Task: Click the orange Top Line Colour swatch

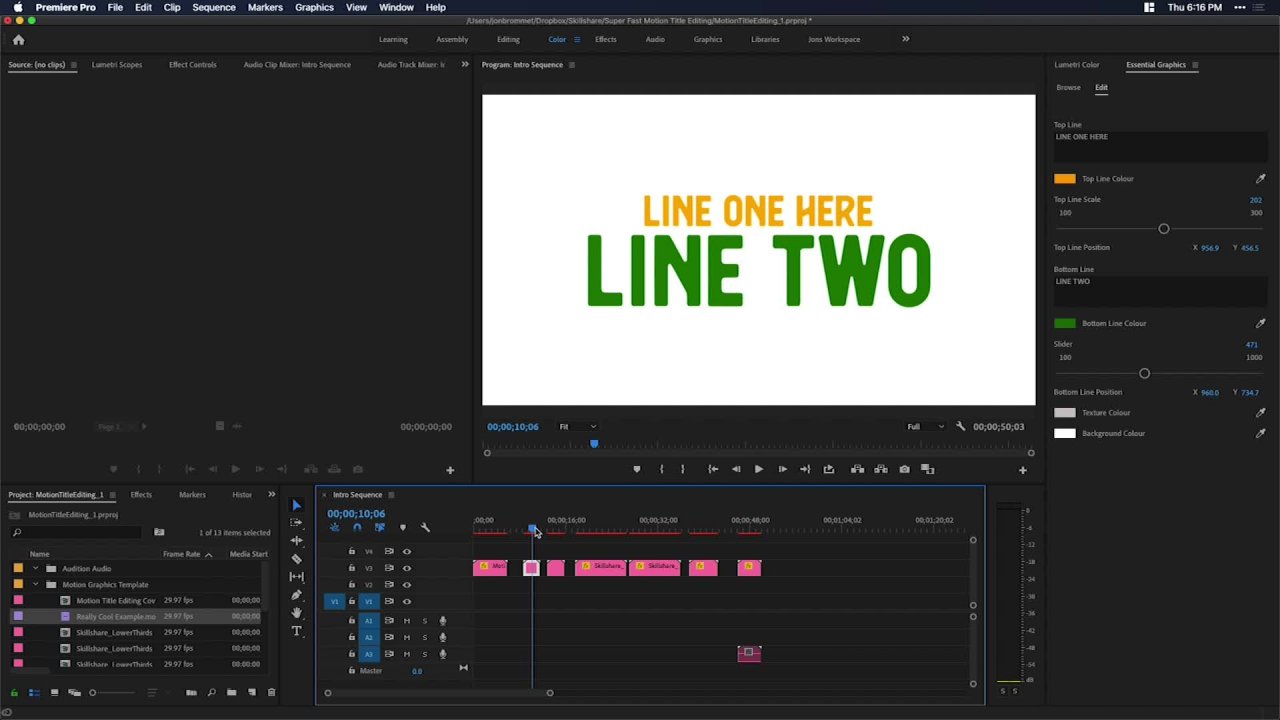Action: pos(1064,179)
